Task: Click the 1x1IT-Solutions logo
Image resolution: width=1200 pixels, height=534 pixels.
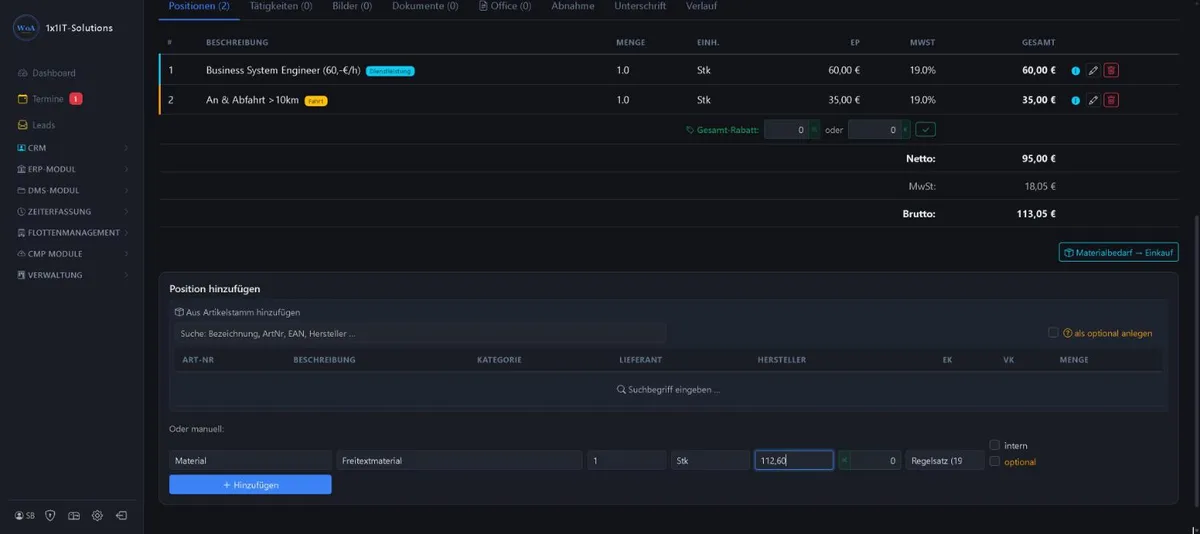Action: pyautogui.click(x=26, y=29)
